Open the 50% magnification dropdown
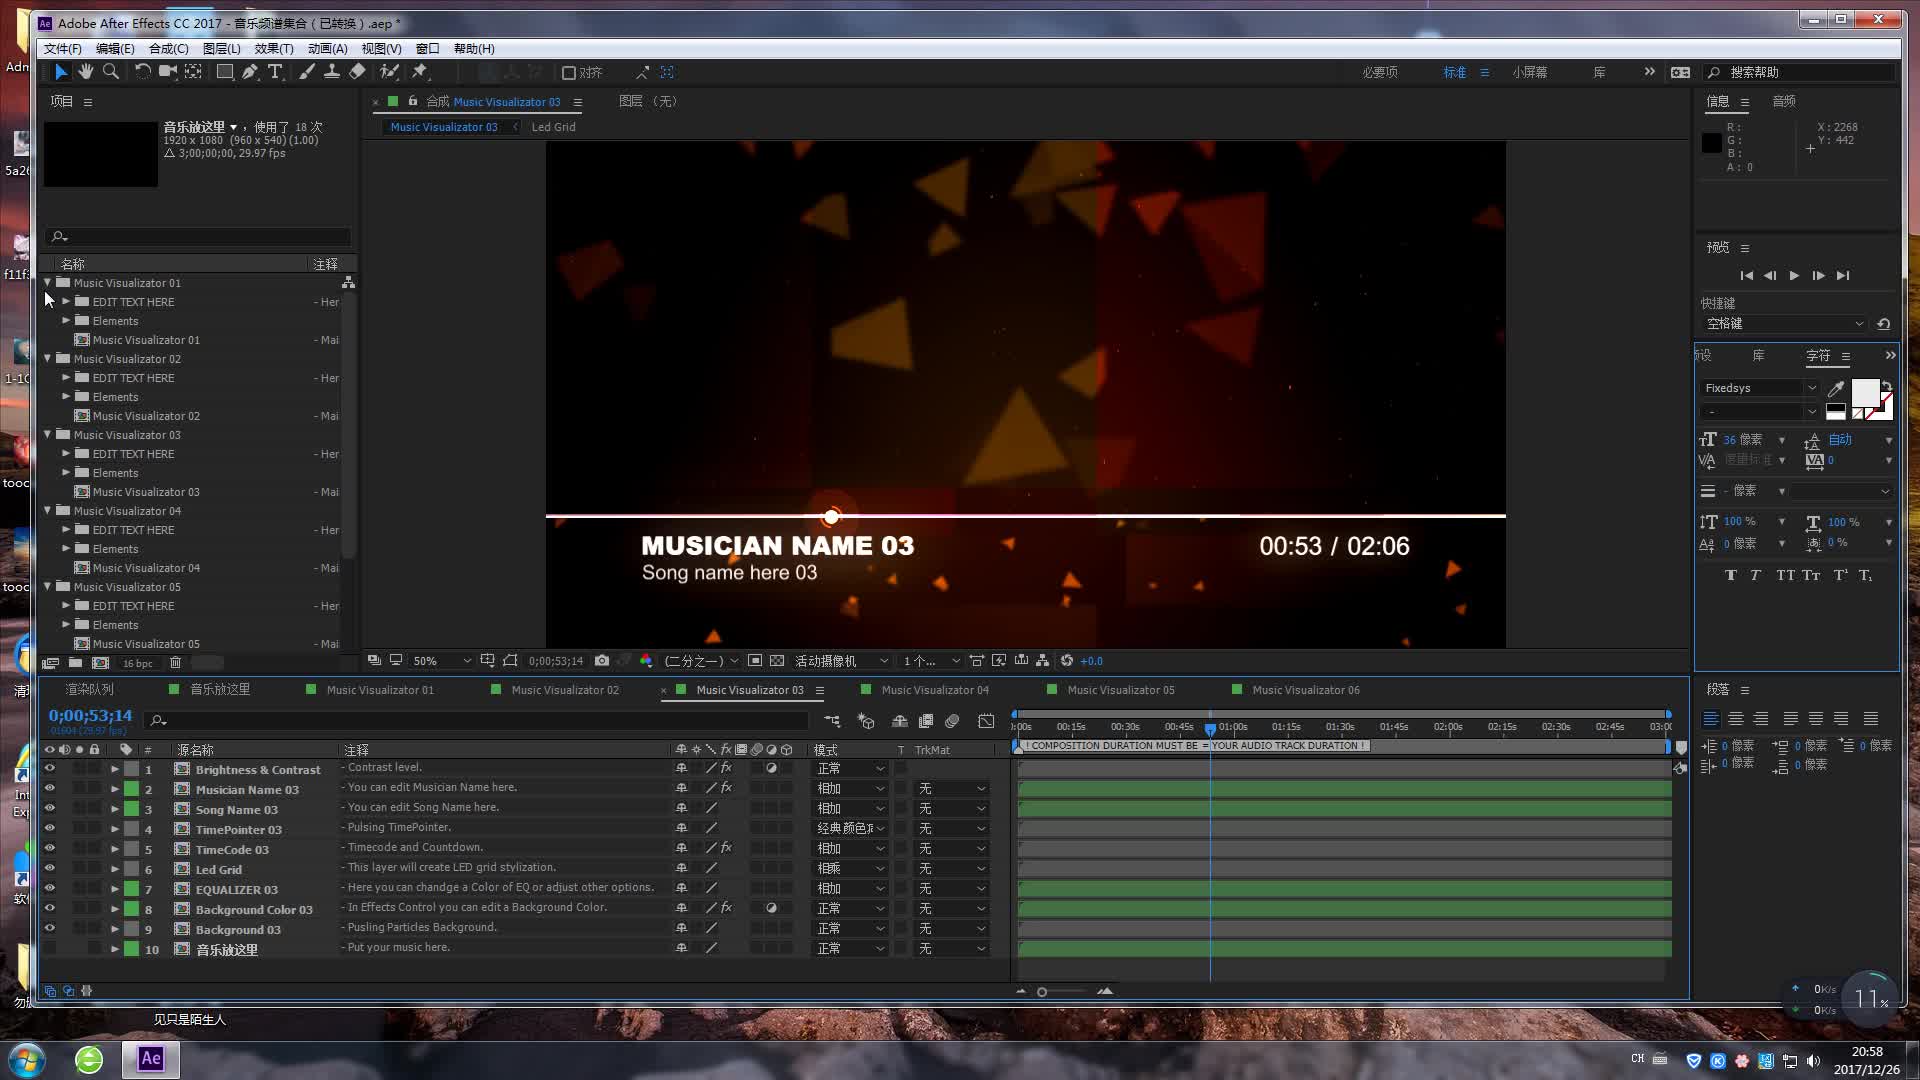 coord(442,661)
